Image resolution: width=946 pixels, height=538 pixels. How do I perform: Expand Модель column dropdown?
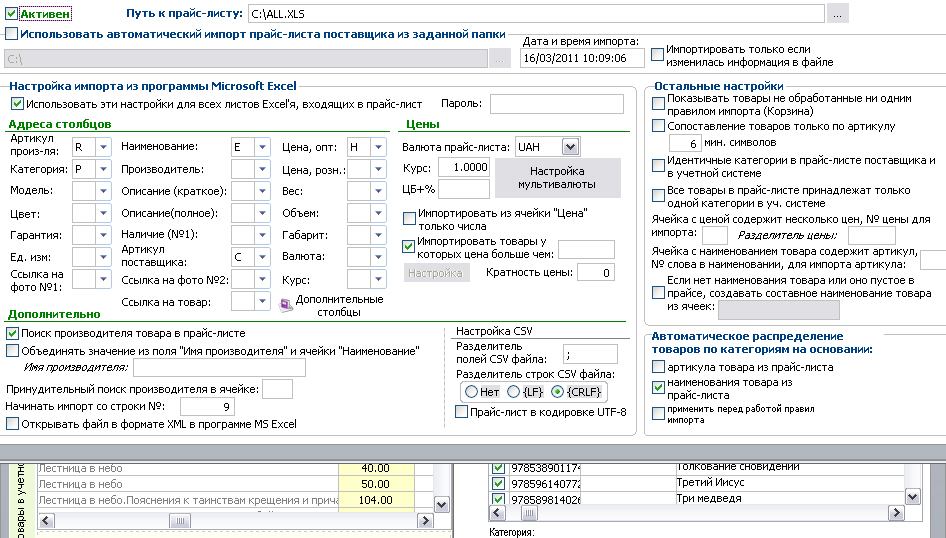point(103,191)
